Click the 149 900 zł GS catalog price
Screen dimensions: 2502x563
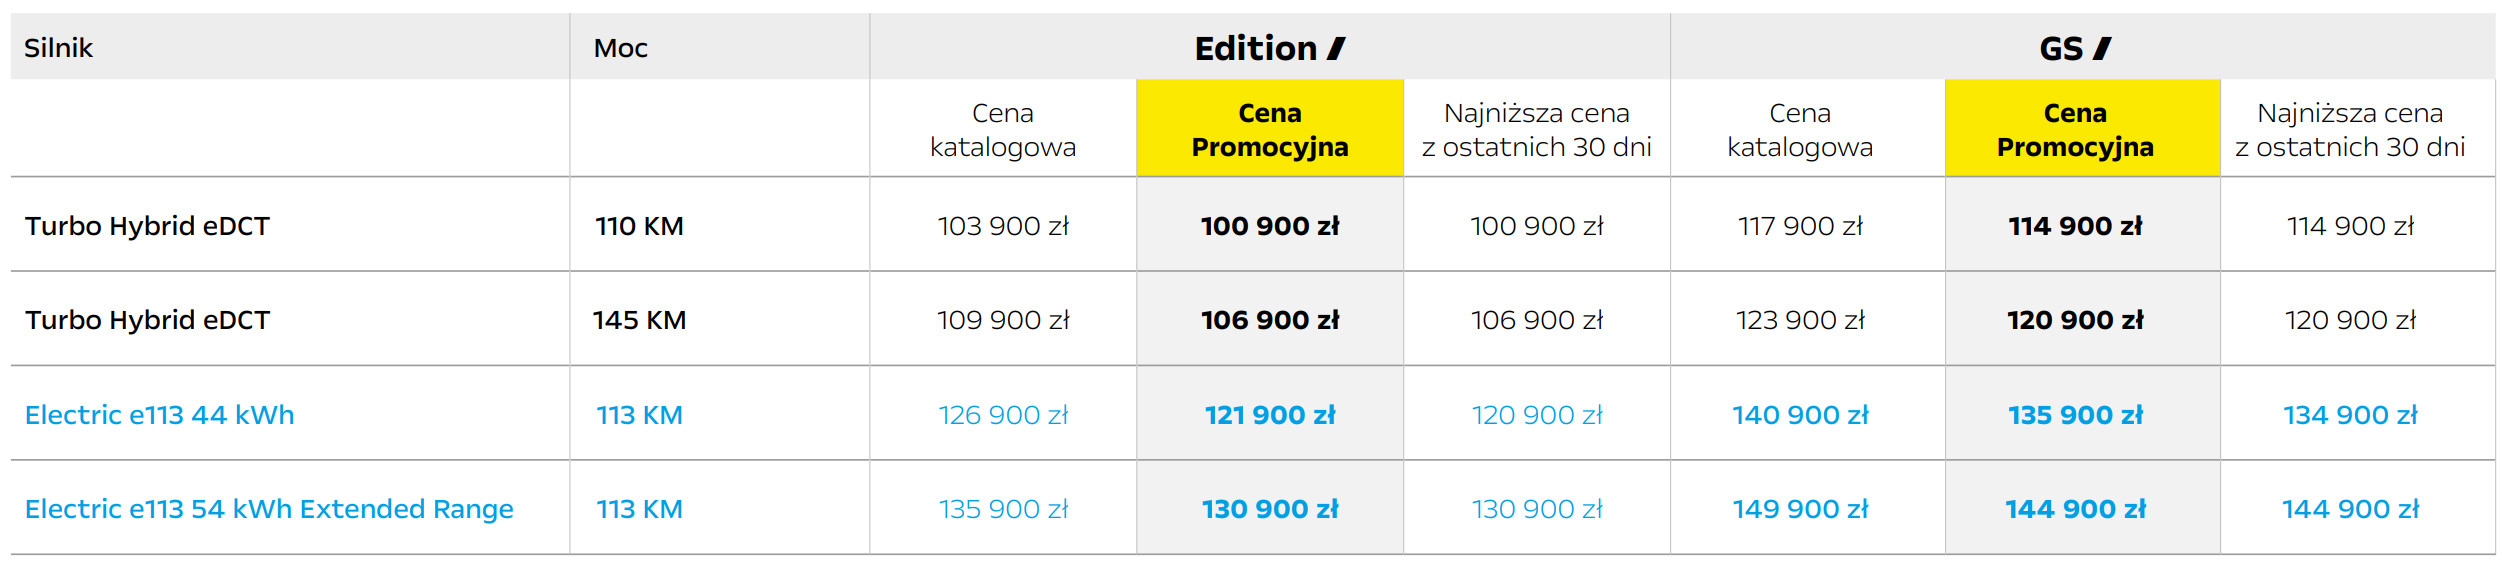(1800, 509)
